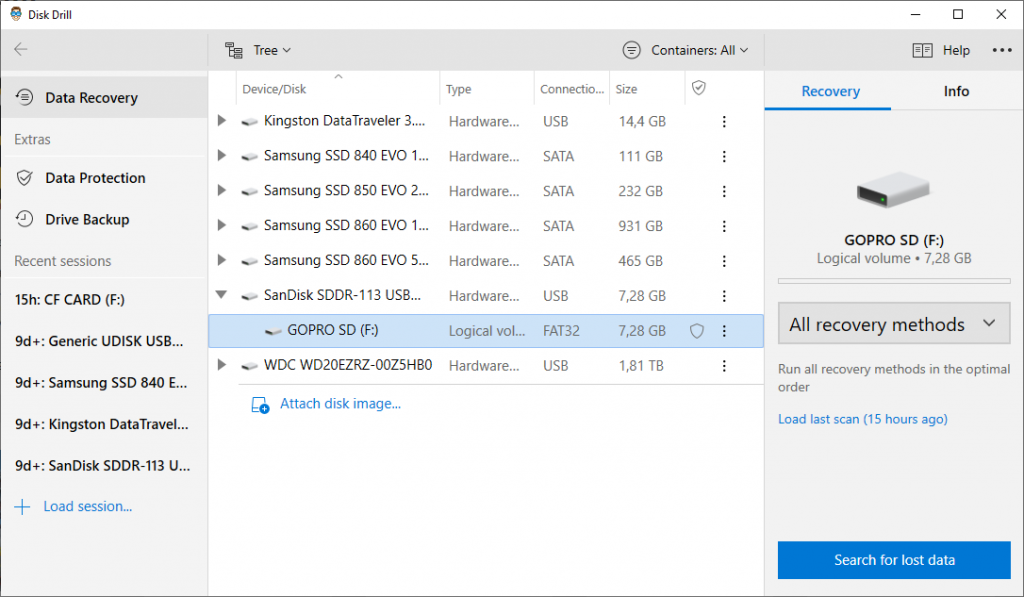The width and height of the screenshot is (1024, 597).
Task: Click Load last scan (15 hours ago)
Action: (x=863, y=419)
